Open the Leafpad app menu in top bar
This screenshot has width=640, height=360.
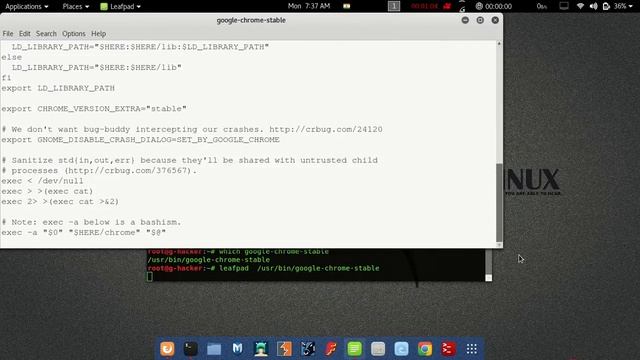click(x=120, y=6)
